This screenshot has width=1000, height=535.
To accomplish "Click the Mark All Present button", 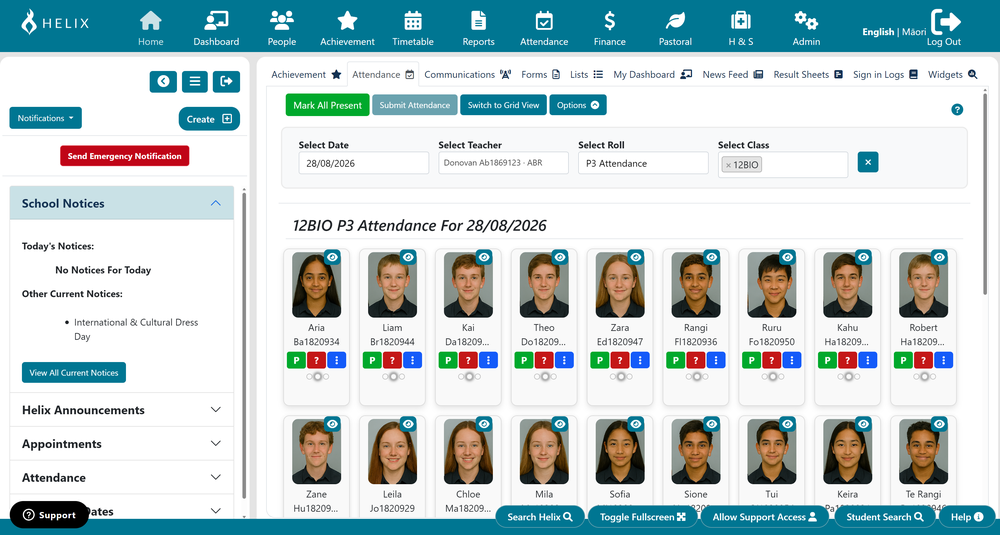I will (x=327, y=105).
